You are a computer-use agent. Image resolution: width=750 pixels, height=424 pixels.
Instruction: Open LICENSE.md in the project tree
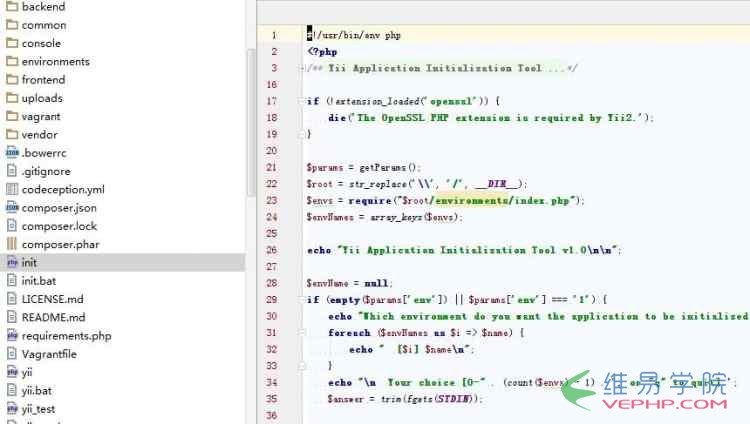[53, 299]
